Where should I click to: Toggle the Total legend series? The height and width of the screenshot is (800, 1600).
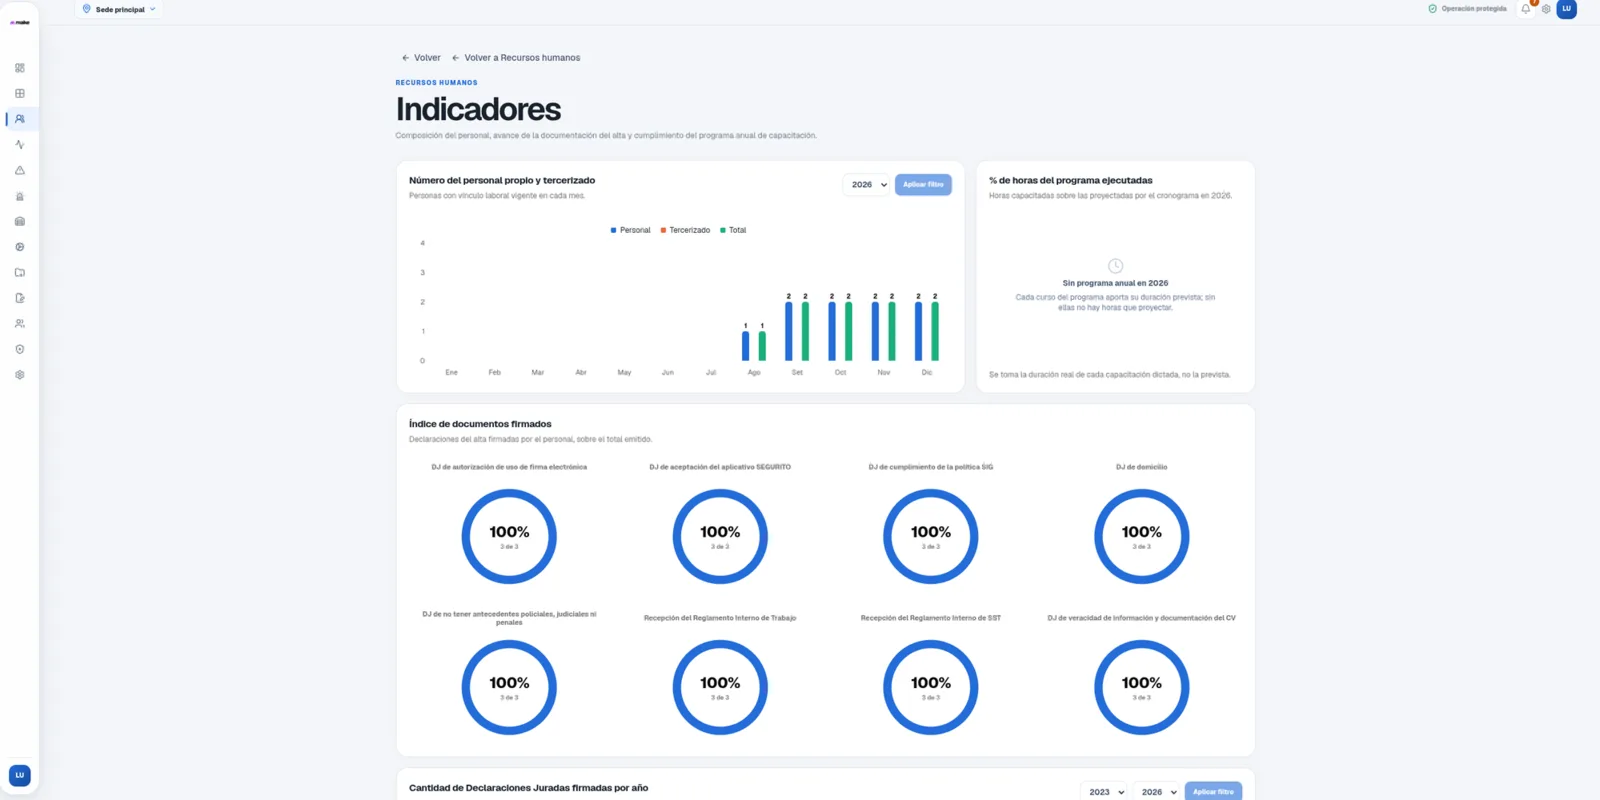coord(733,230)
